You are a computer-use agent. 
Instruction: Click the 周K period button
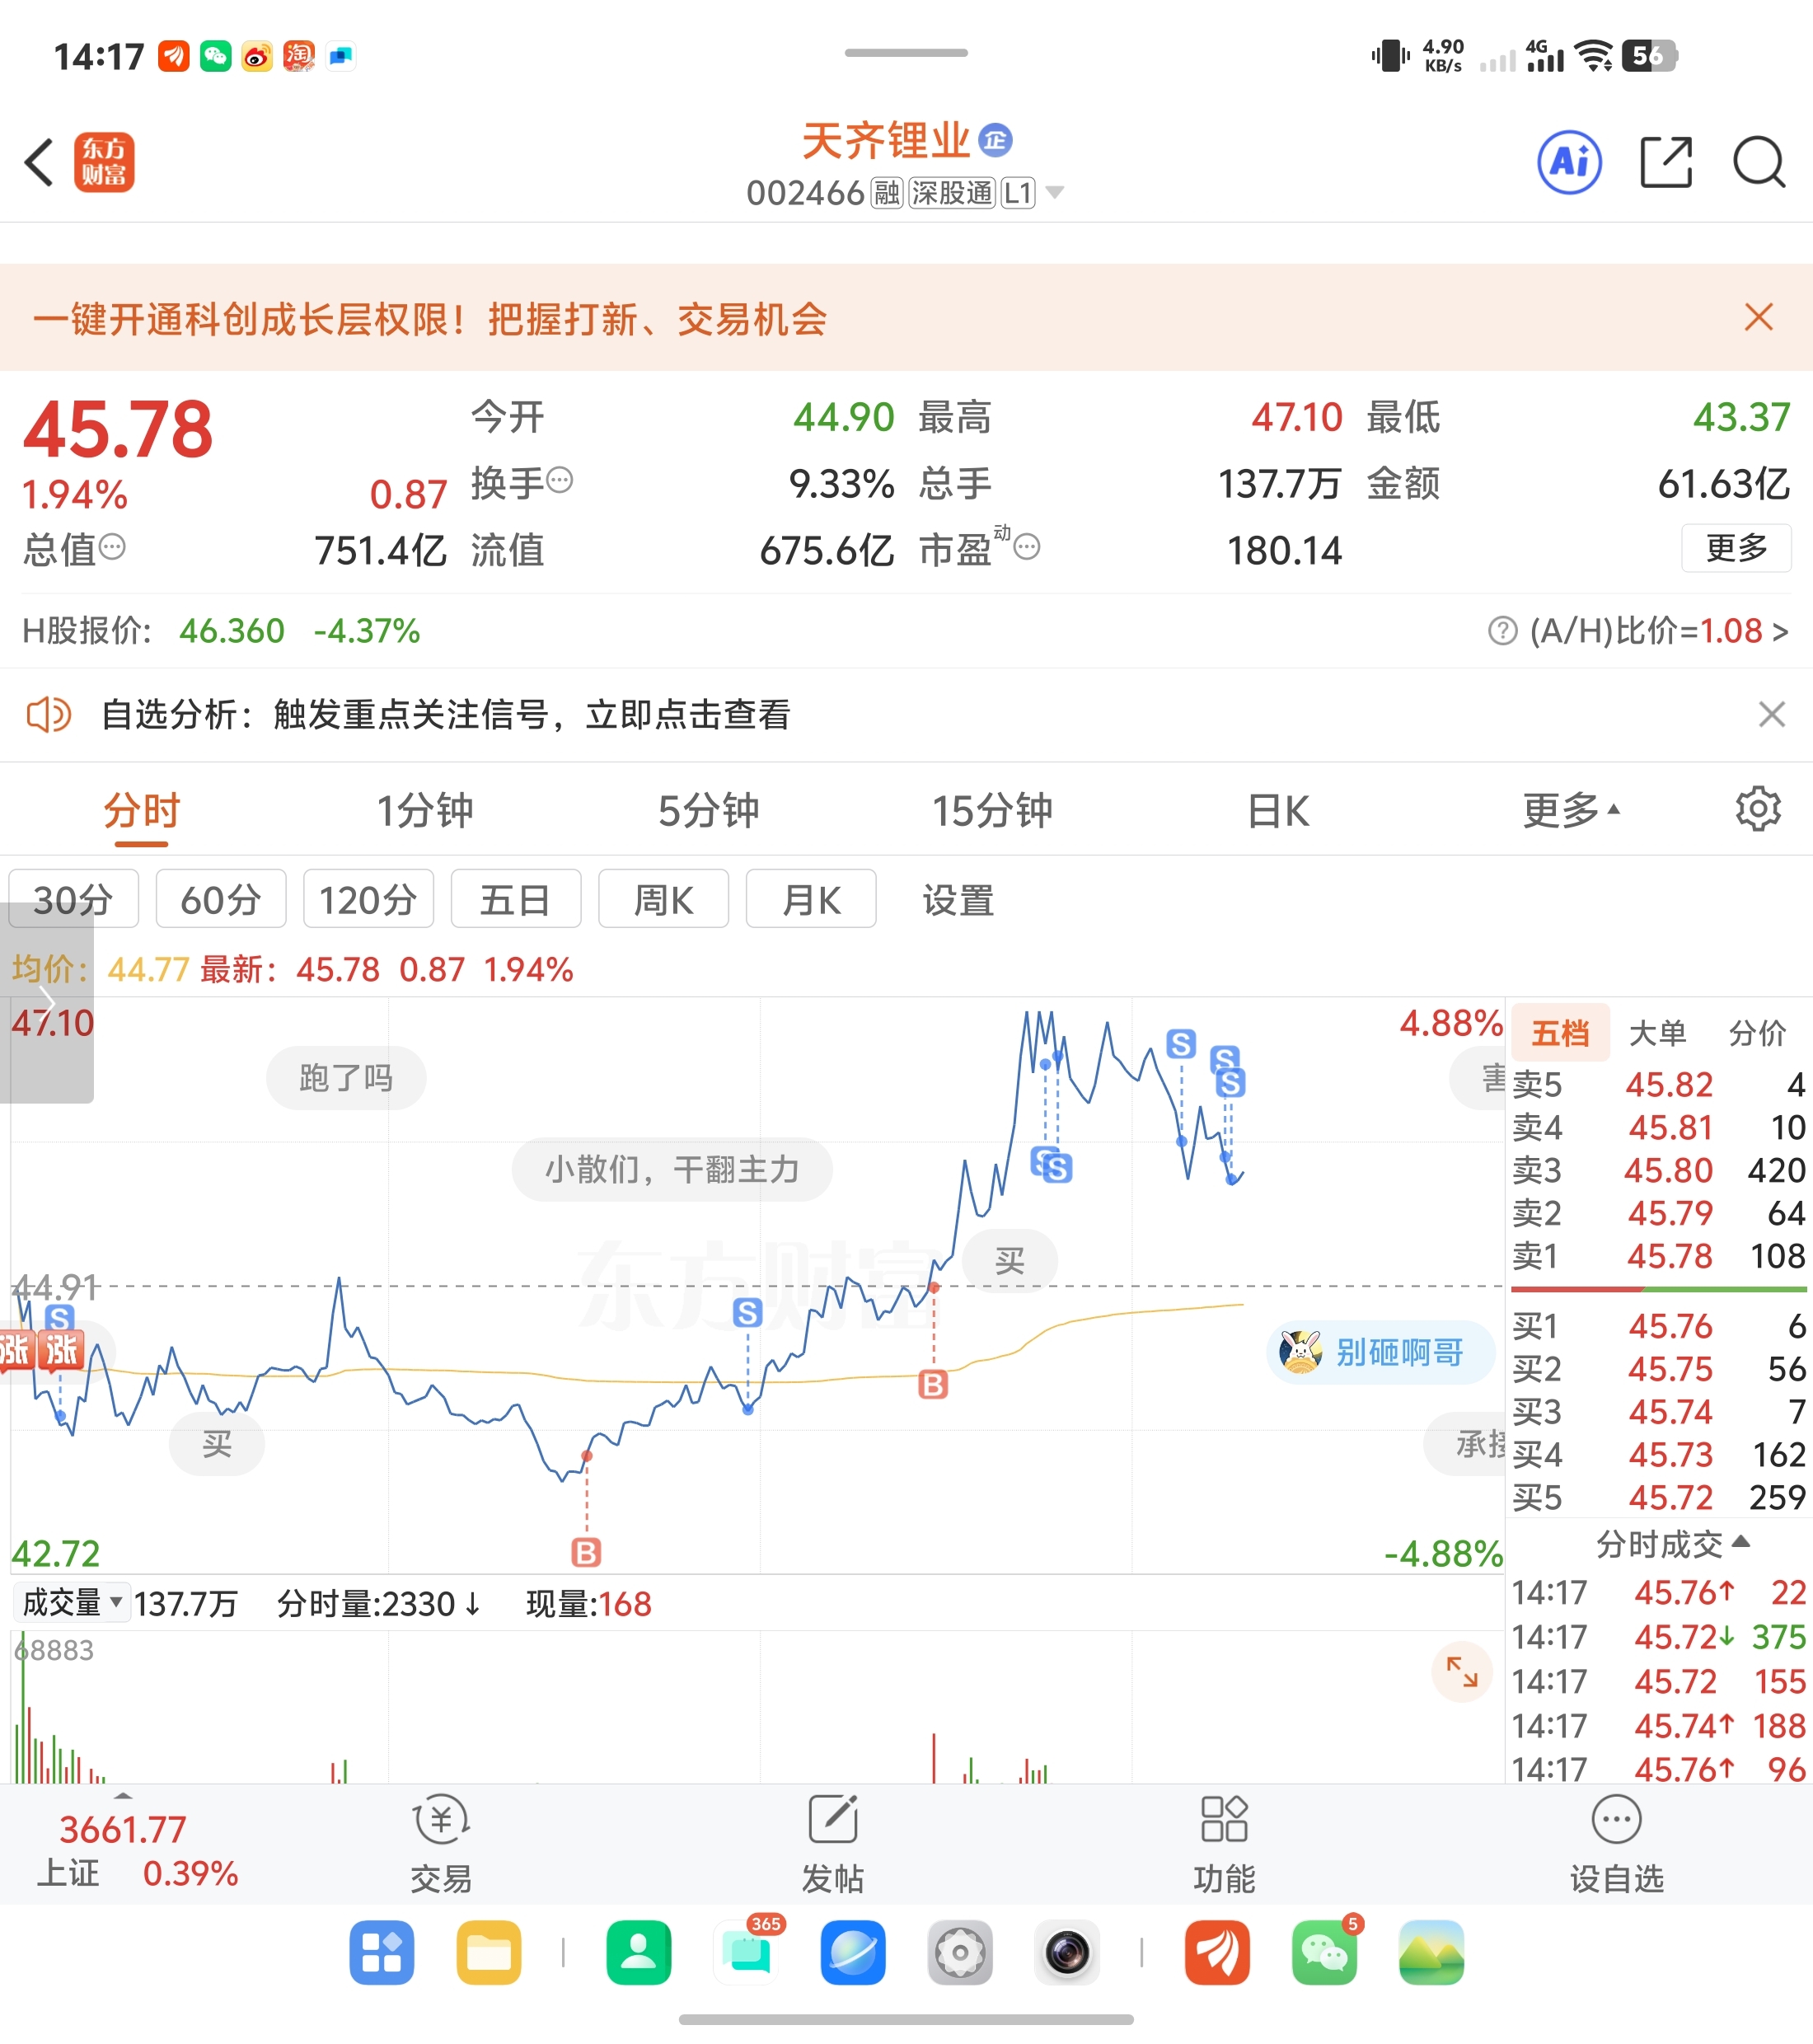[x=663, y=899]
